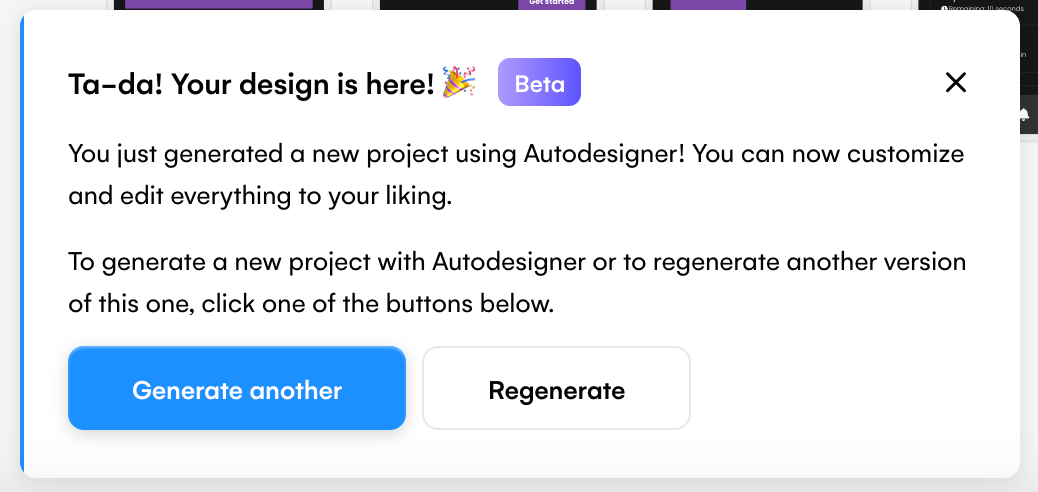Click the Remaining 10 seconds timer text
Viewport: 1038px width, 492px height.
983,9
